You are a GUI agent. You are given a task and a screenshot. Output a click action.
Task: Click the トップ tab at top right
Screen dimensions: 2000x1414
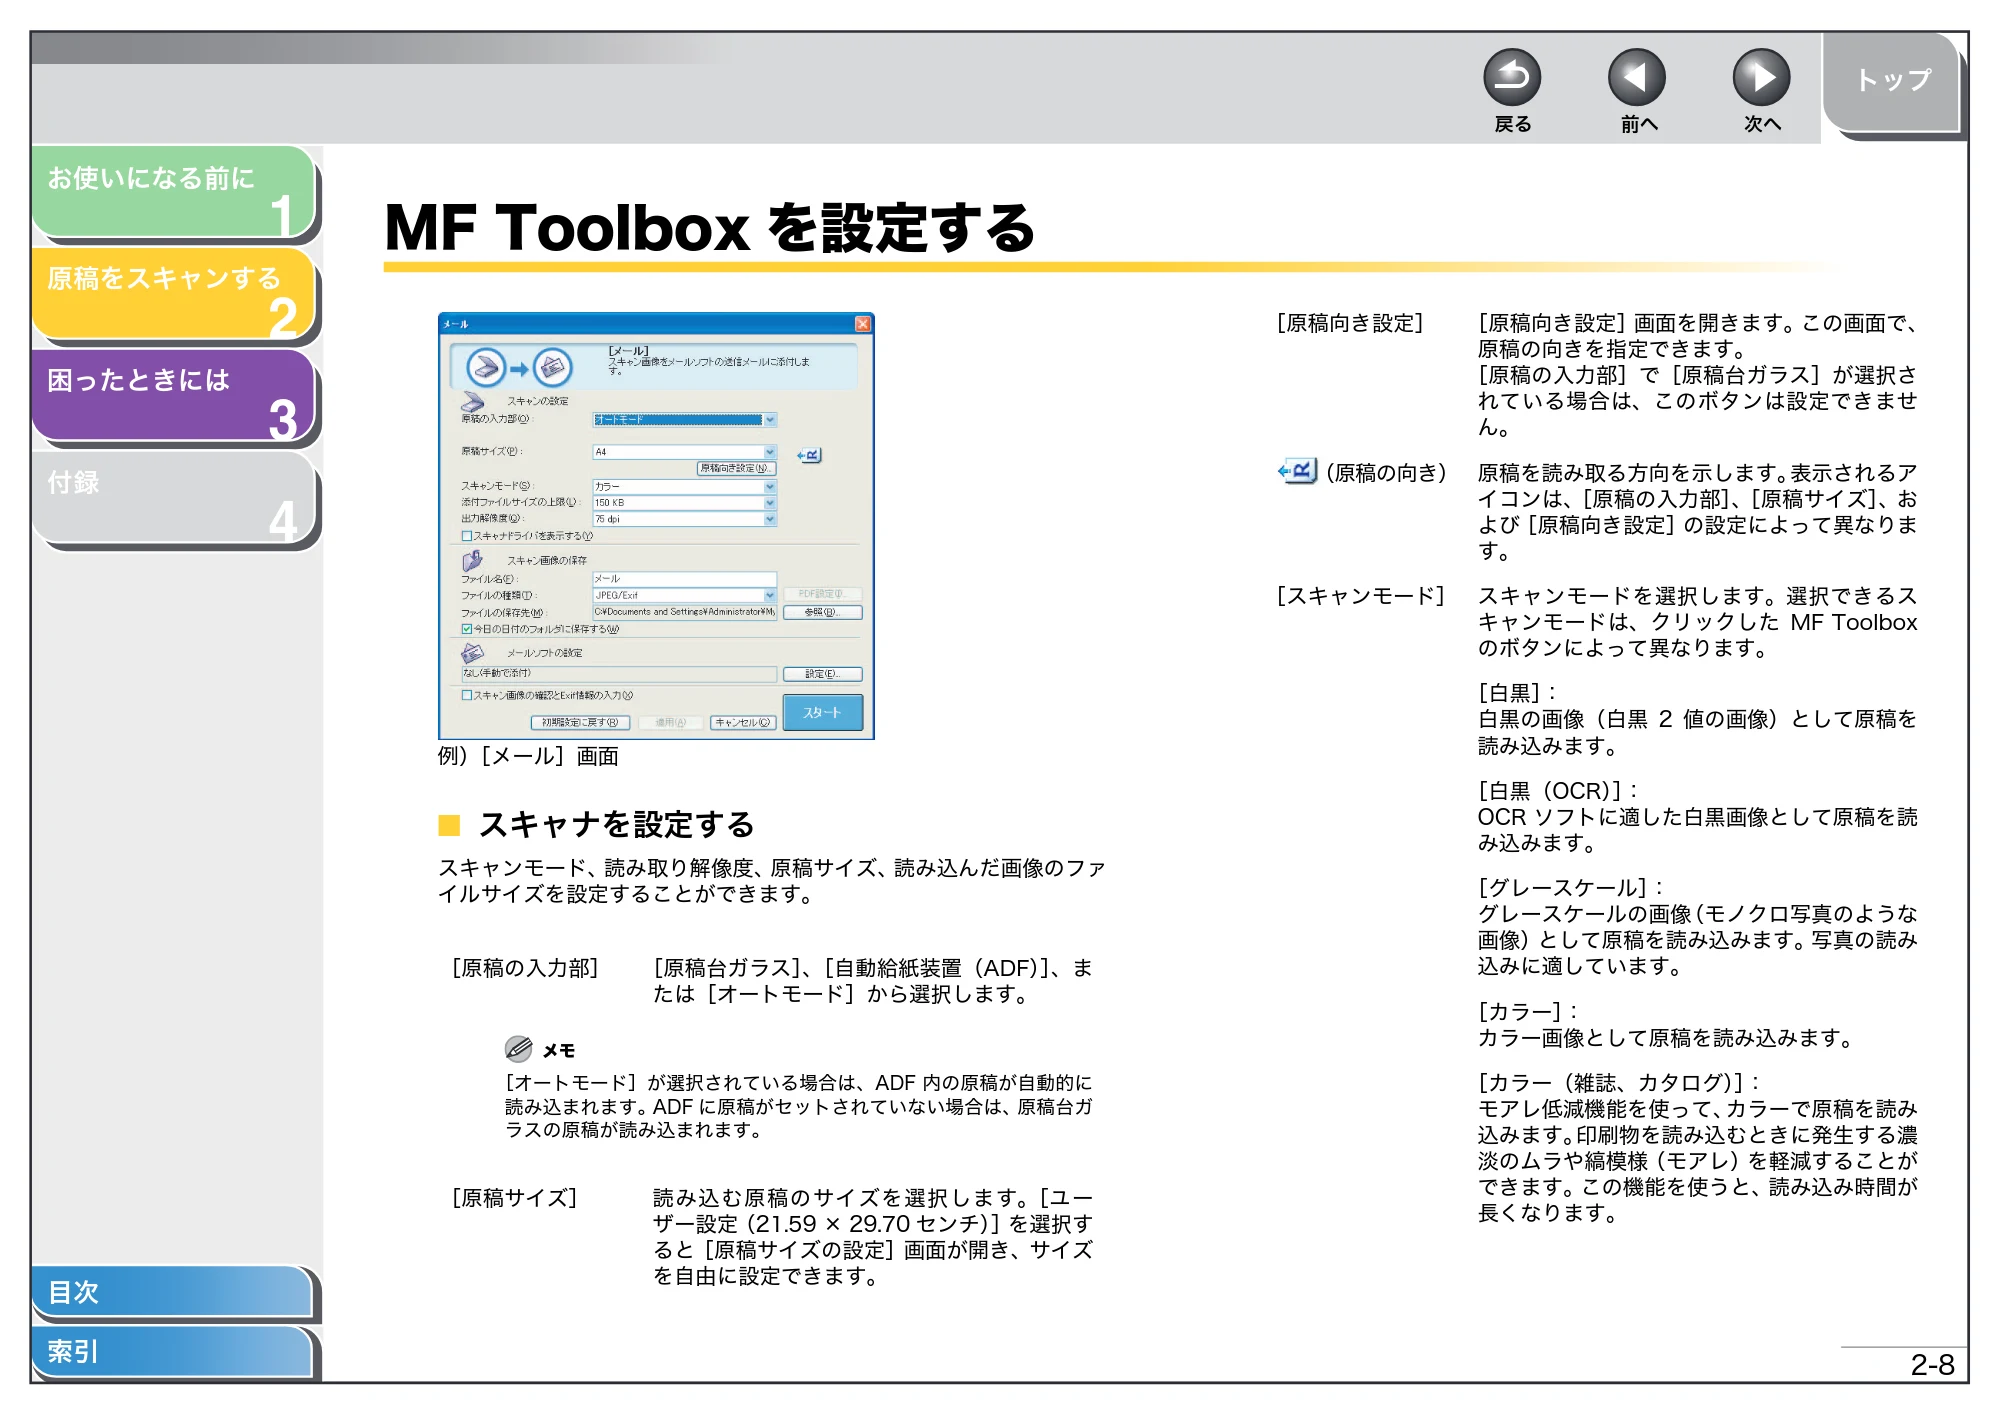tap(1891, 81)
